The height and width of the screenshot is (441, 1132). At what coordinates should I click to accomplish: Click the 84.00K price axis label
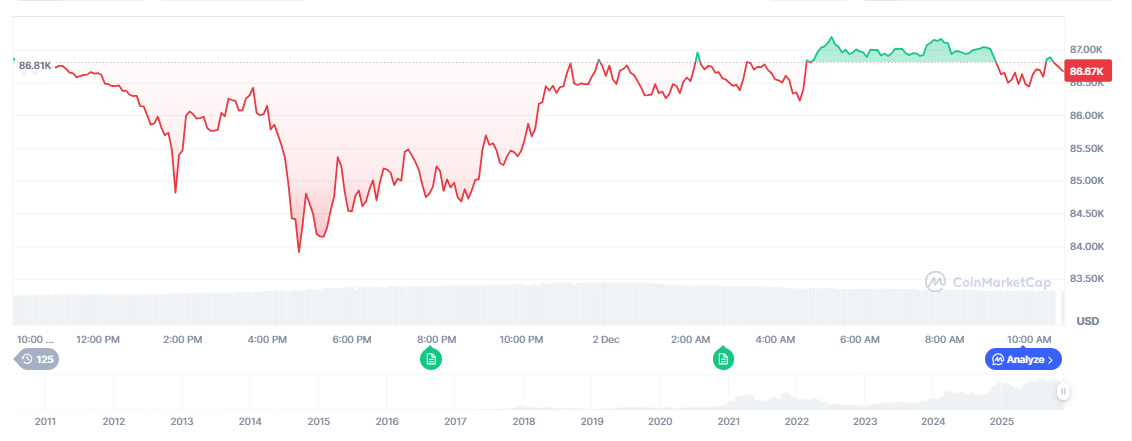1087,246
